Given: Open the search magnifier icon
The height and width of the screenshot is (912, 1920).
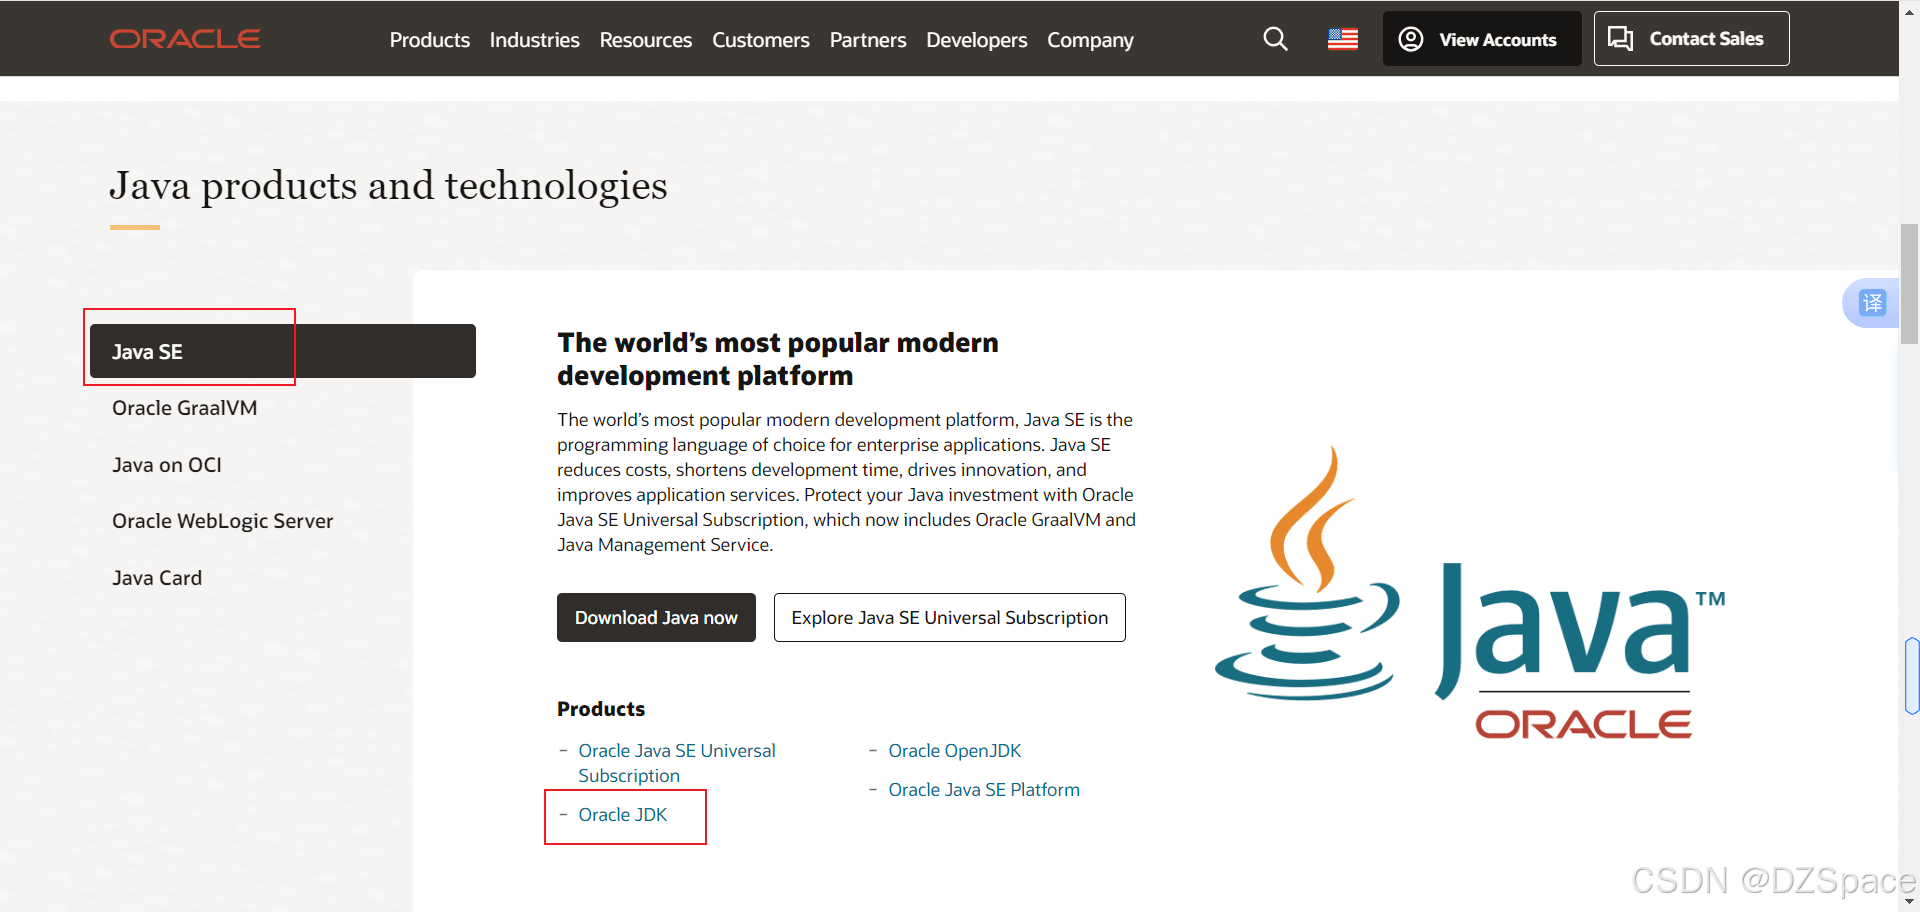Looking at the screenshot, I should click(1275, 39).
